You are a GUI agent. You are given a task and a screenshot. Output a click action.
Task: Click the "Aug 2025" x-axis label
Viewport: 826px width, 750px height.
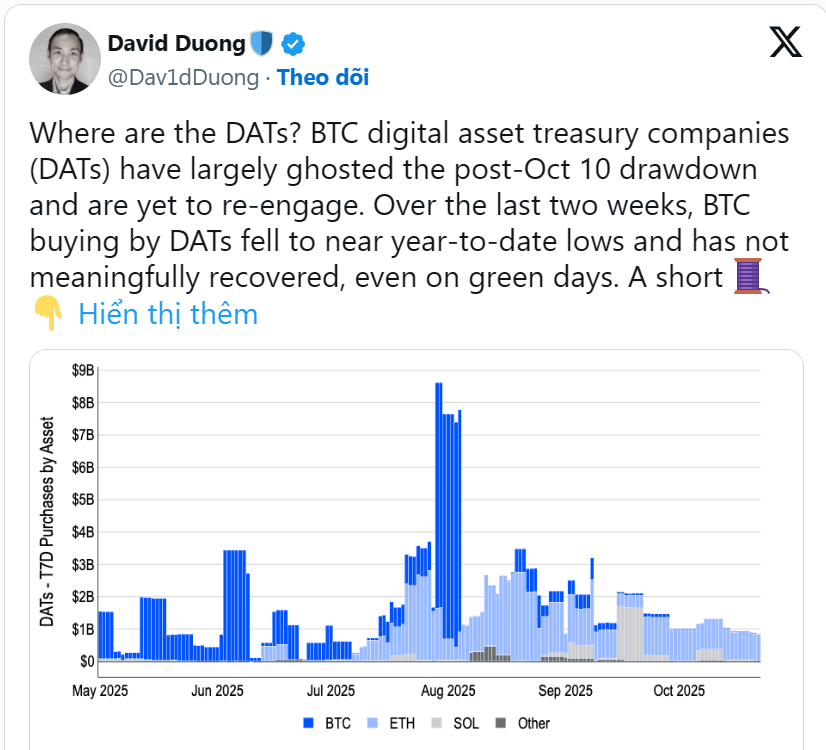pos(447,691)
